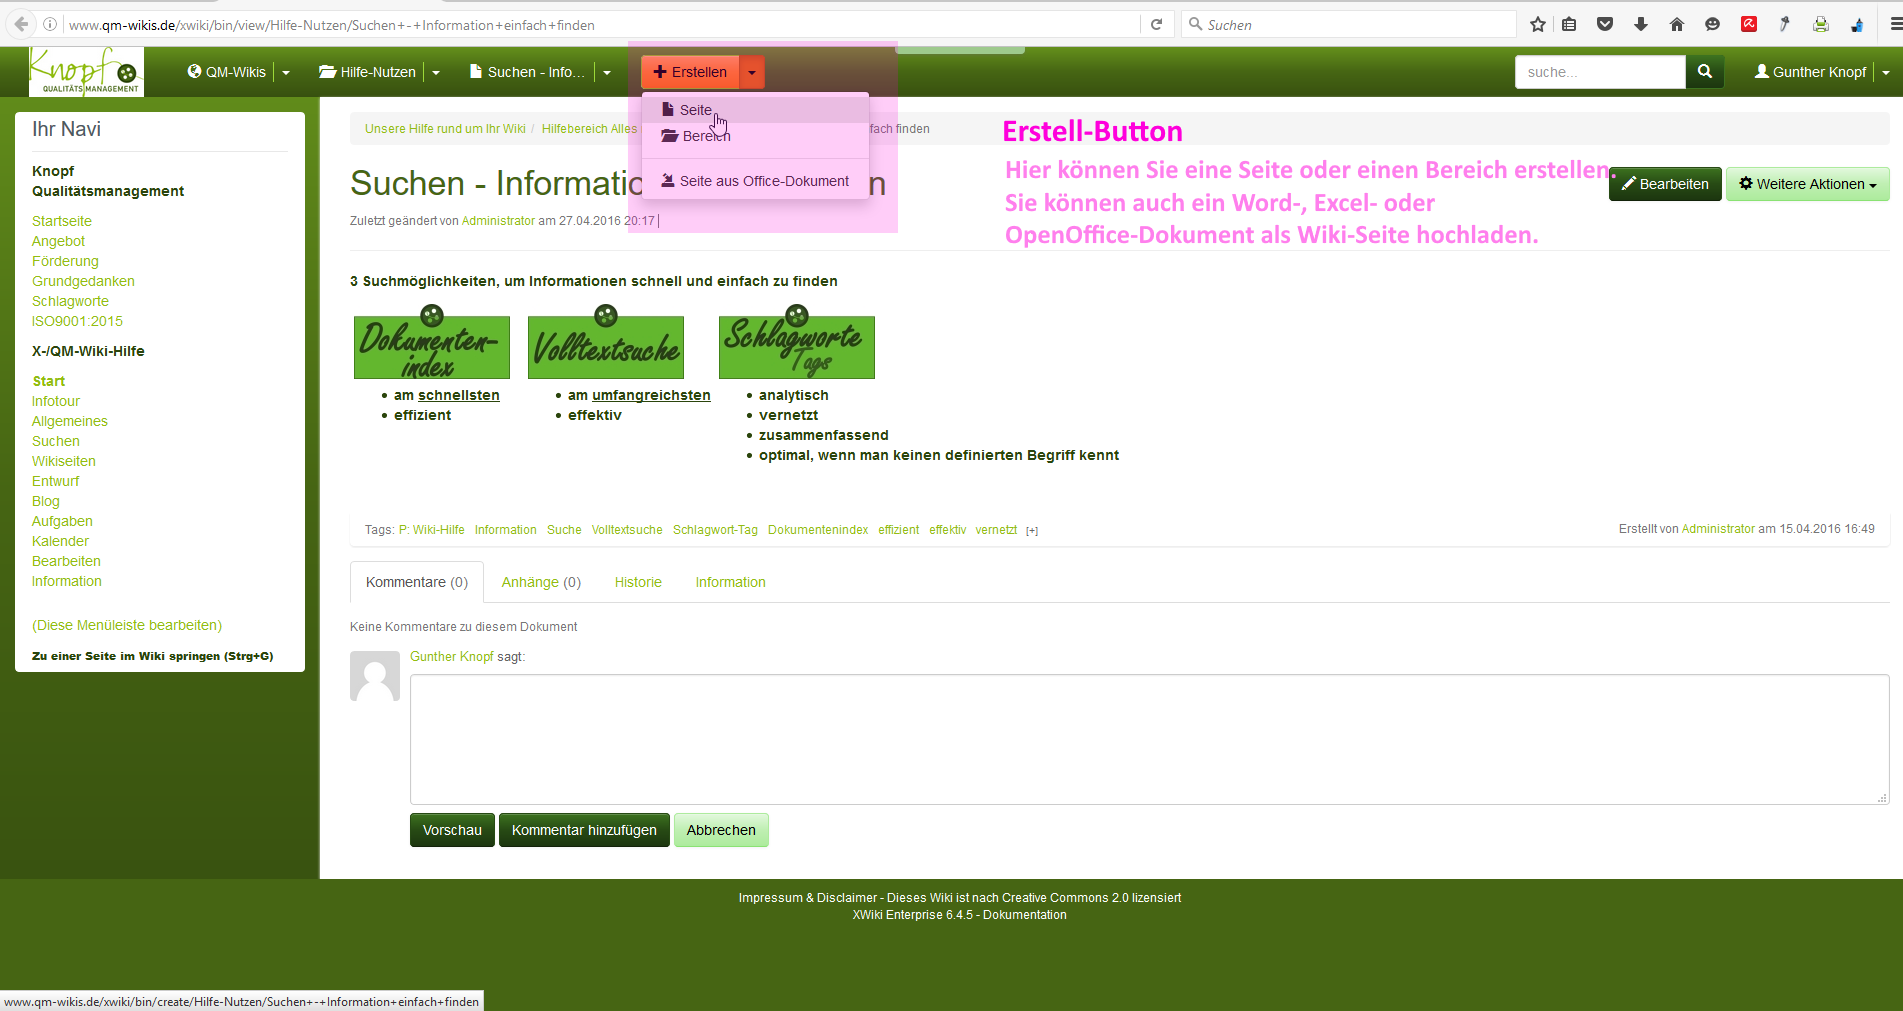The height and width of the screenshot is (1011, 1903).
Task: Click the Knopf Qualitätsmanagement logo
Action: click(86, 72)
